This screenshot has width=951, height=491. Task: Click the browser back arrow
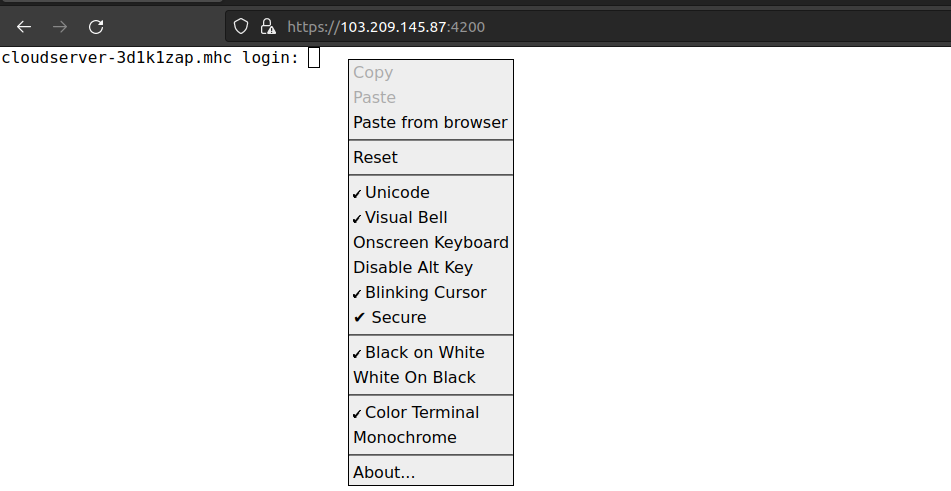24,27
